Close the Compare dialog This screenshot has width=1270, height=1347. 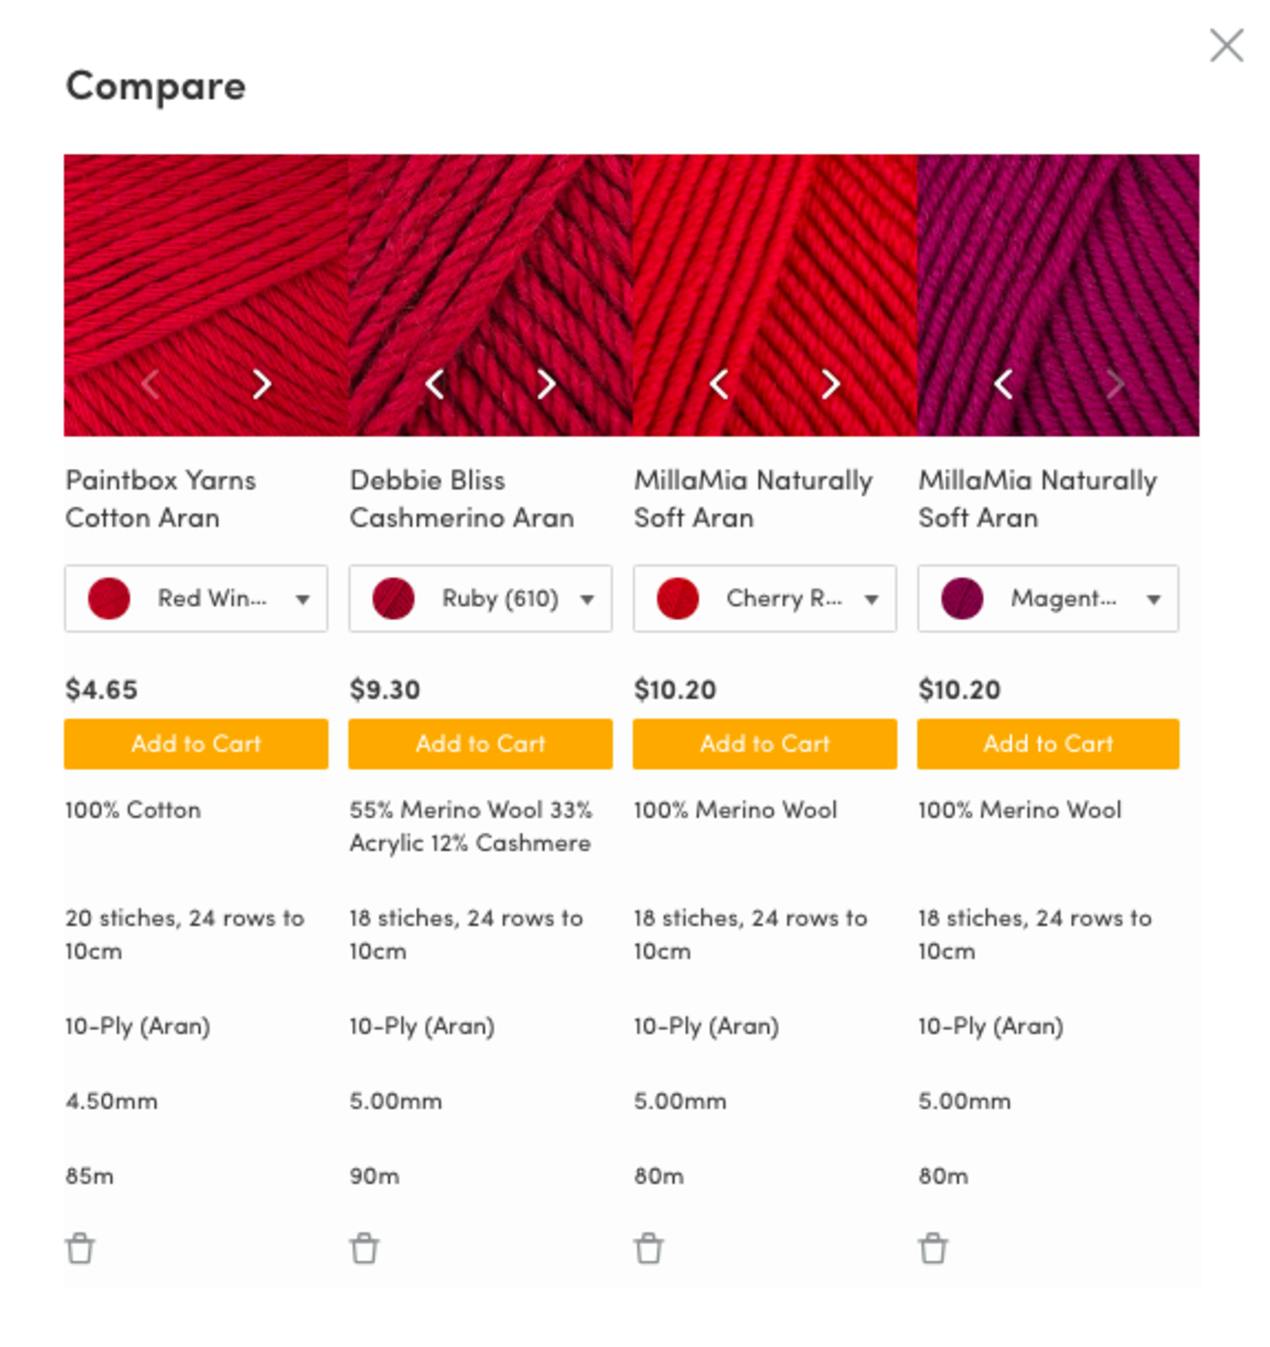1227,44
